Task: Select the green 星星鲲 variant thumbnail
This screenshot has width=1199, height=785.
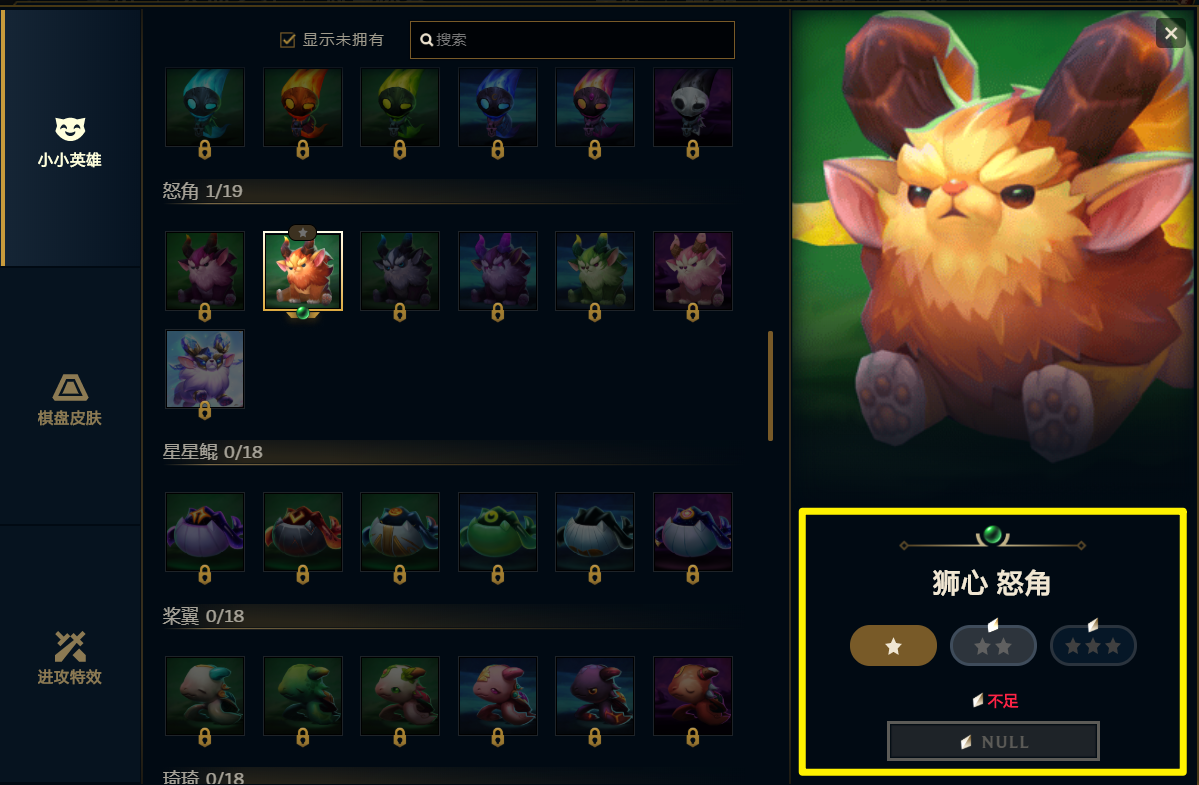Action: click(498, 532)
